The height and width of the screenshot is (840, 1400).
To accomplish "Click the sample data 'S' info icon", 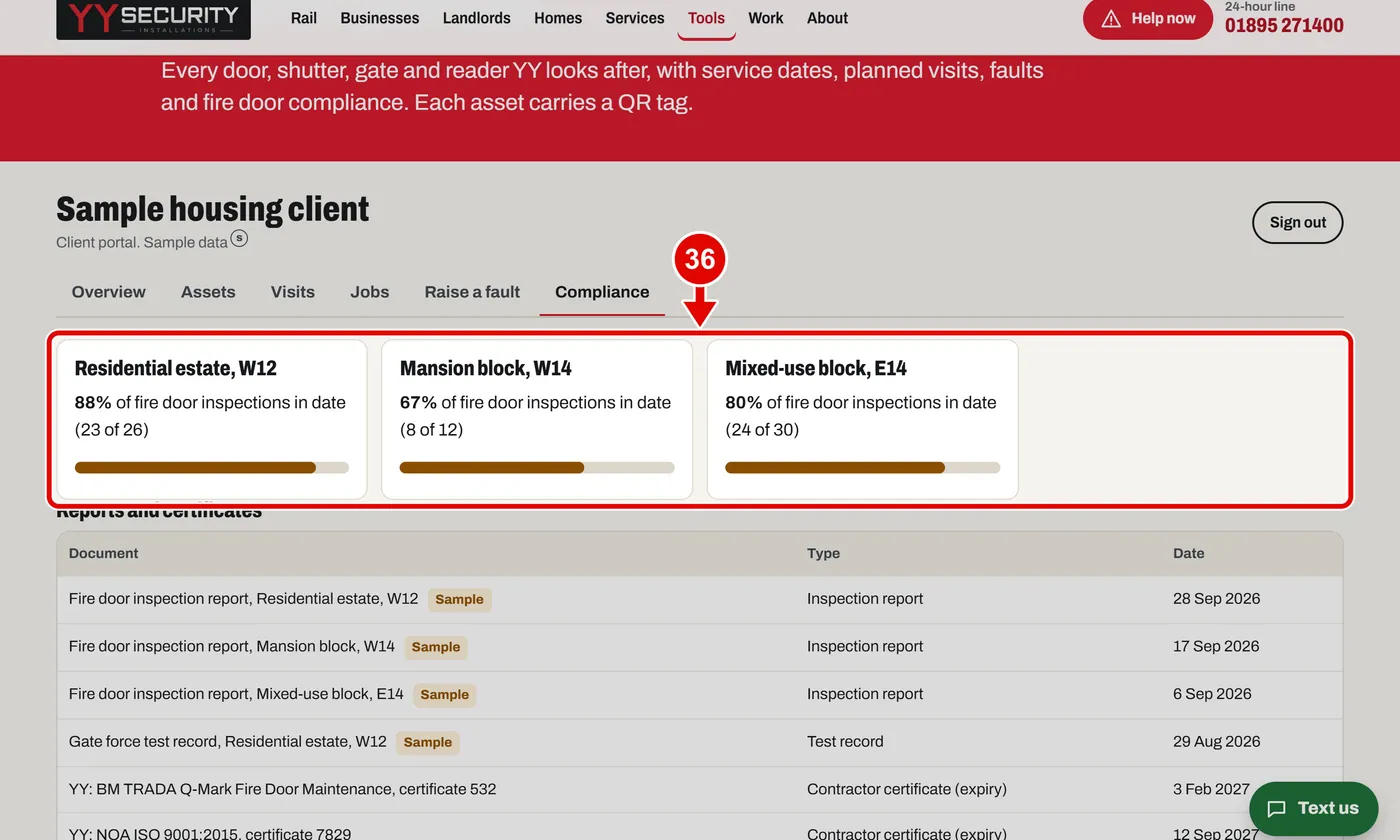I will coord(239,239).
